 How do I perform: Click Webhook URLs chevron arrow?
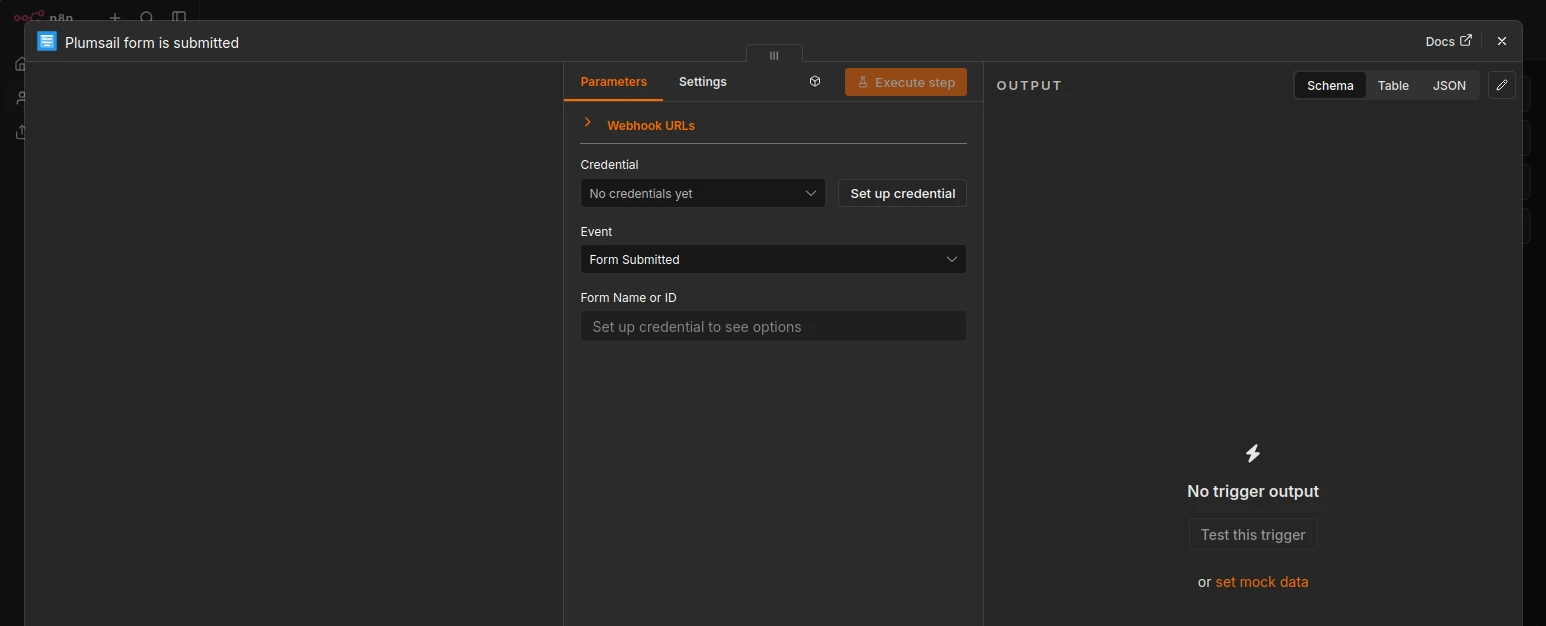tap(588, 122)
